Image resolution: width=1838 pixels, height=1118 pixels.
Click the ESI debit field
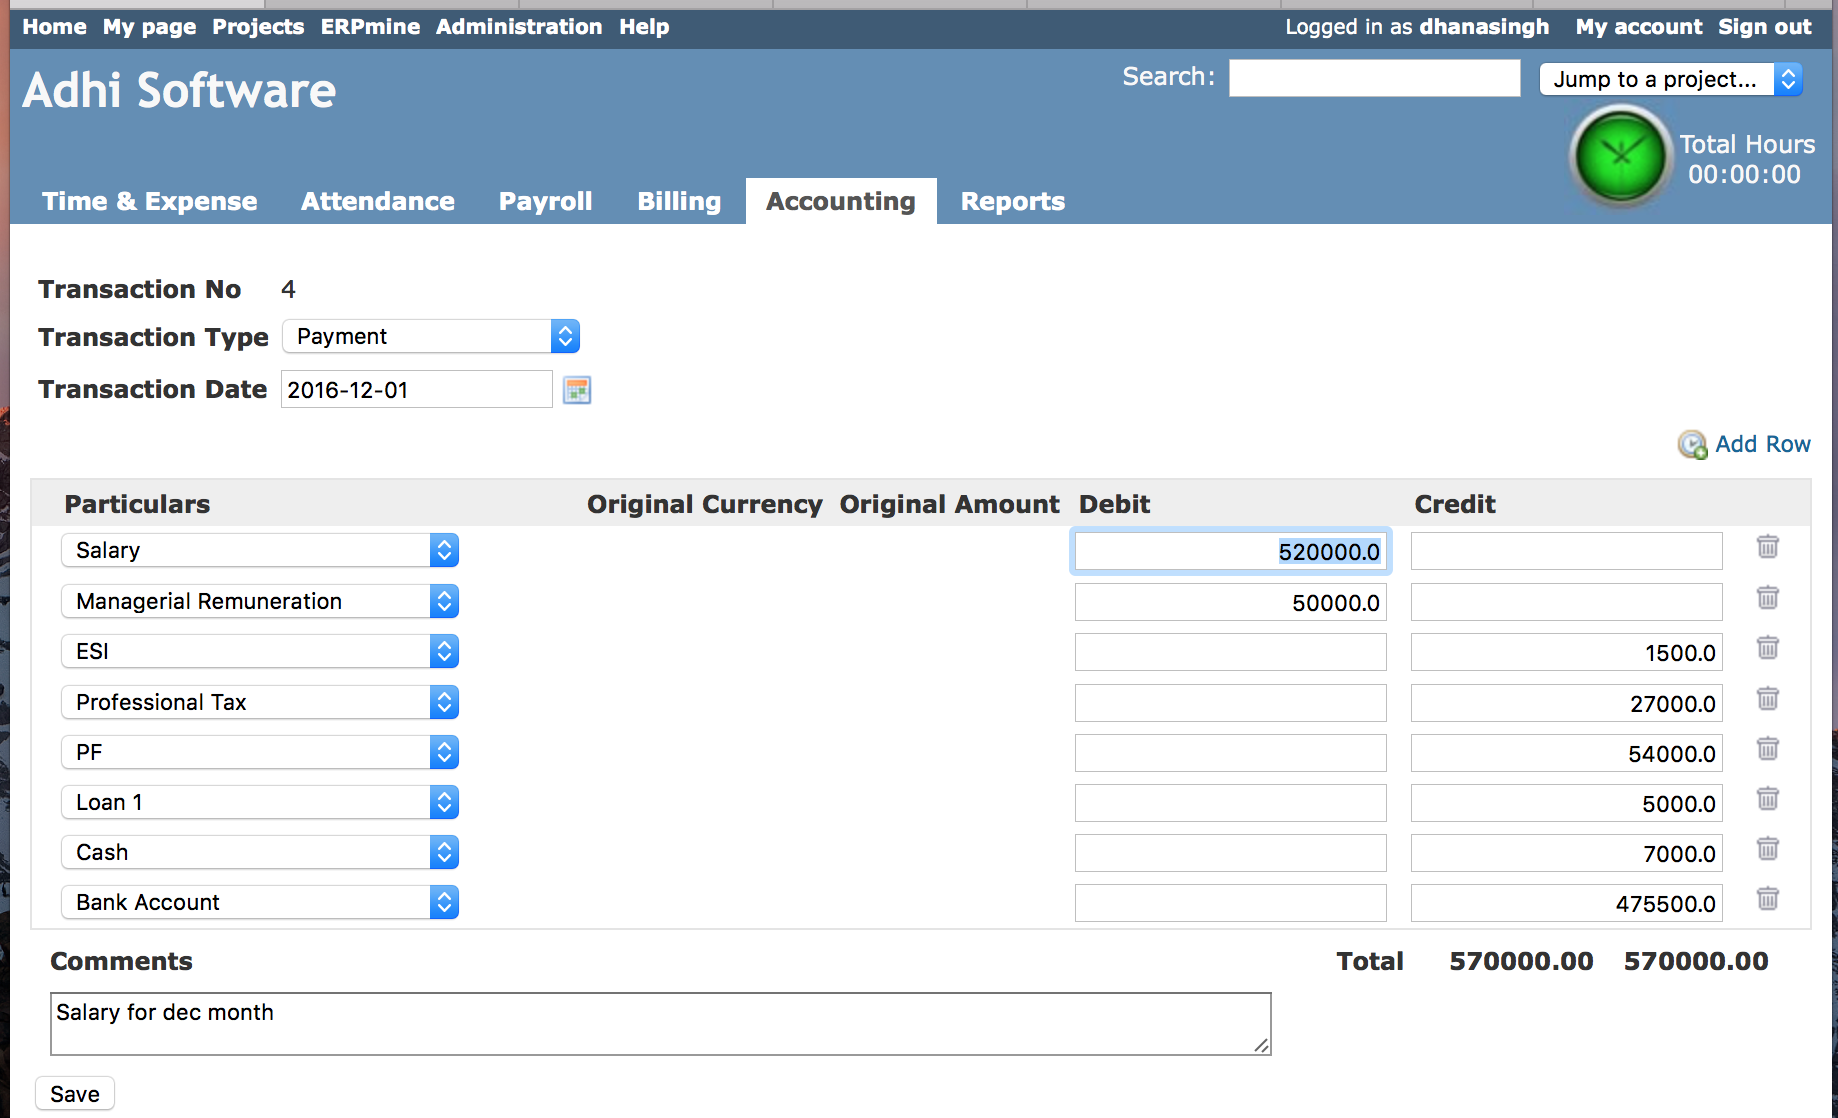[x=1231, y=652]
